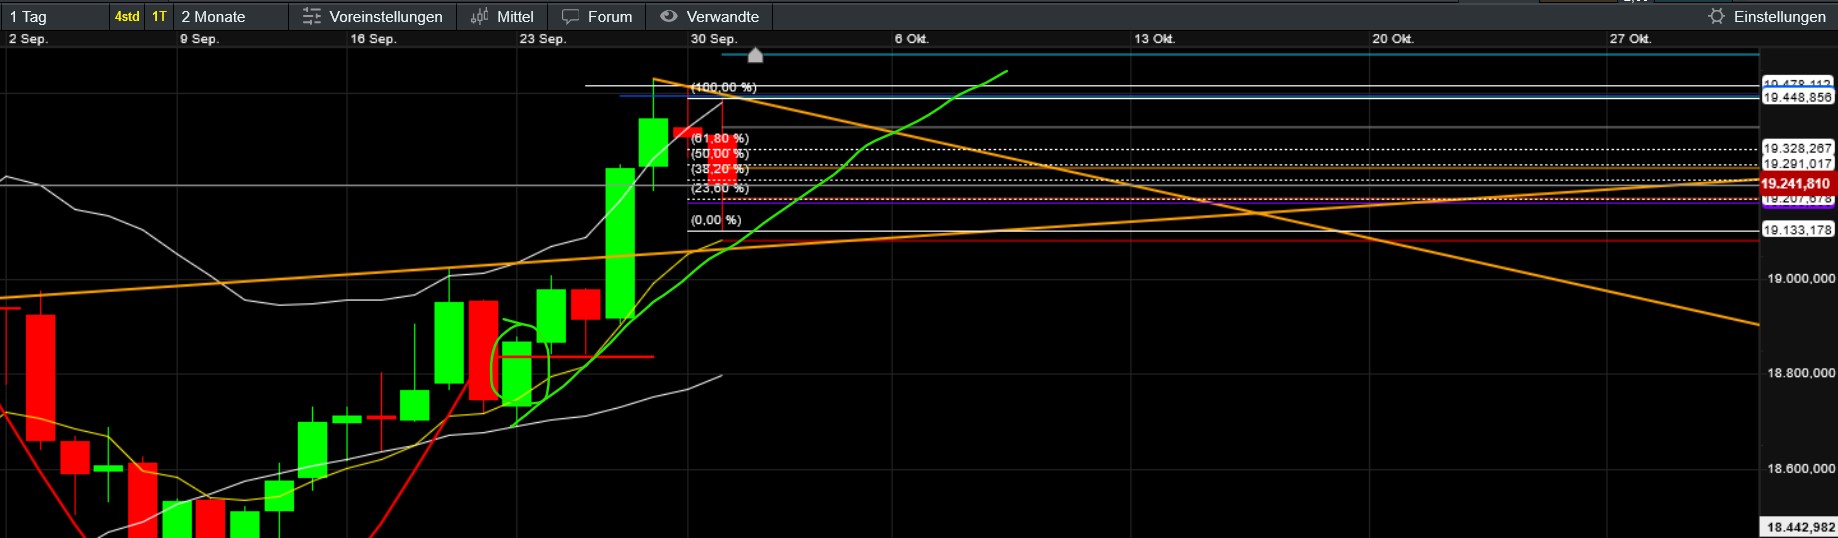Click the candlestick chart-type icon
Viewport: 1838px width, 538px height.
coord(480,16)
